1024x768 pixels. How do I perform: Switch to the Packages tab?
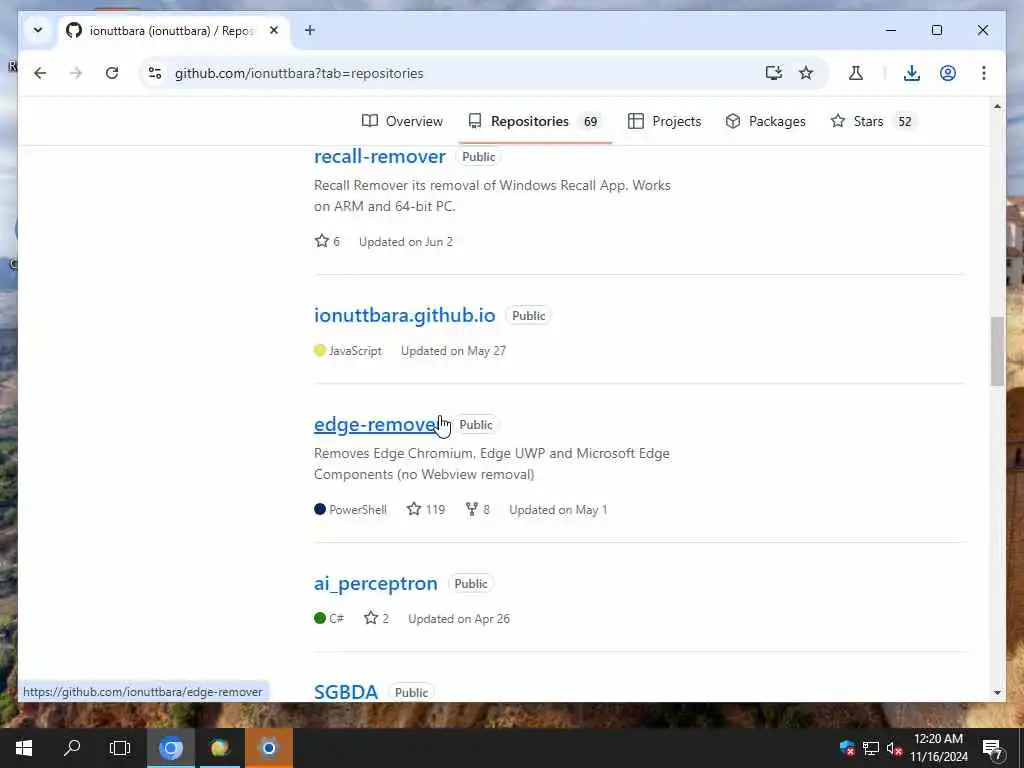pyautogui.click(x=765, y=121)
